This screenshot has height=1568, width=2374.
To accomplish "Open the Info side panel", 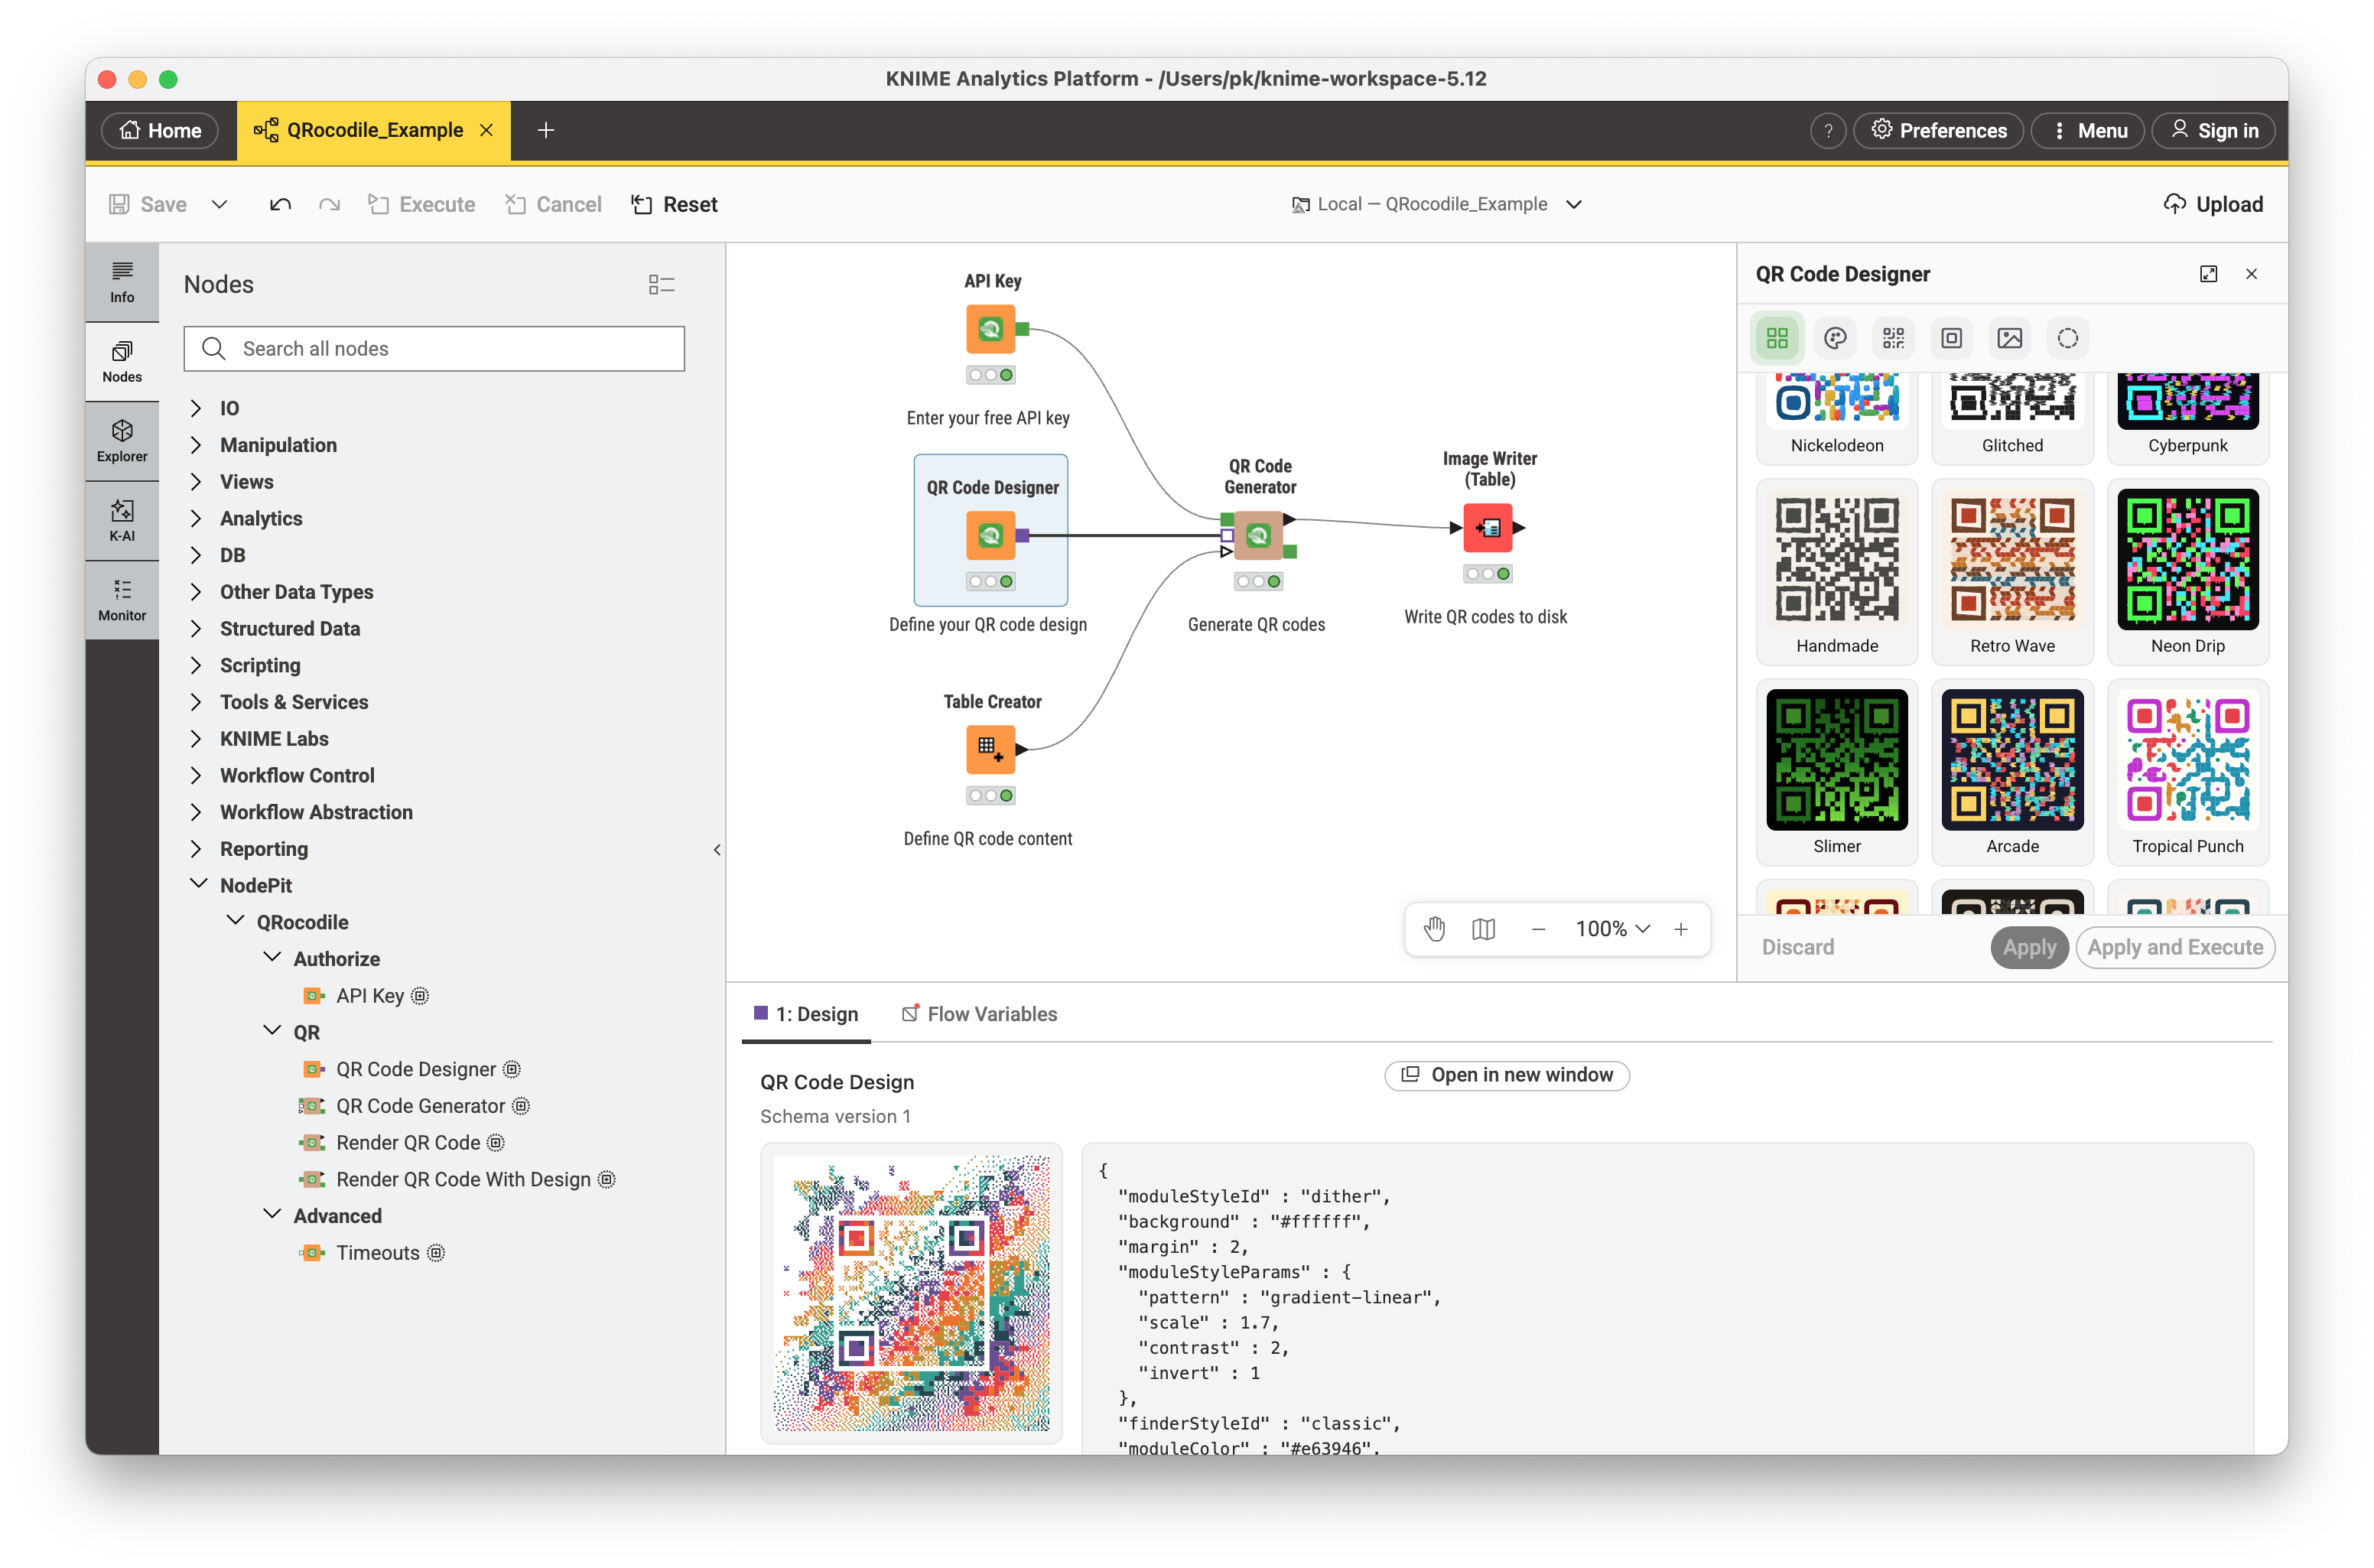I will pos(122,282).
